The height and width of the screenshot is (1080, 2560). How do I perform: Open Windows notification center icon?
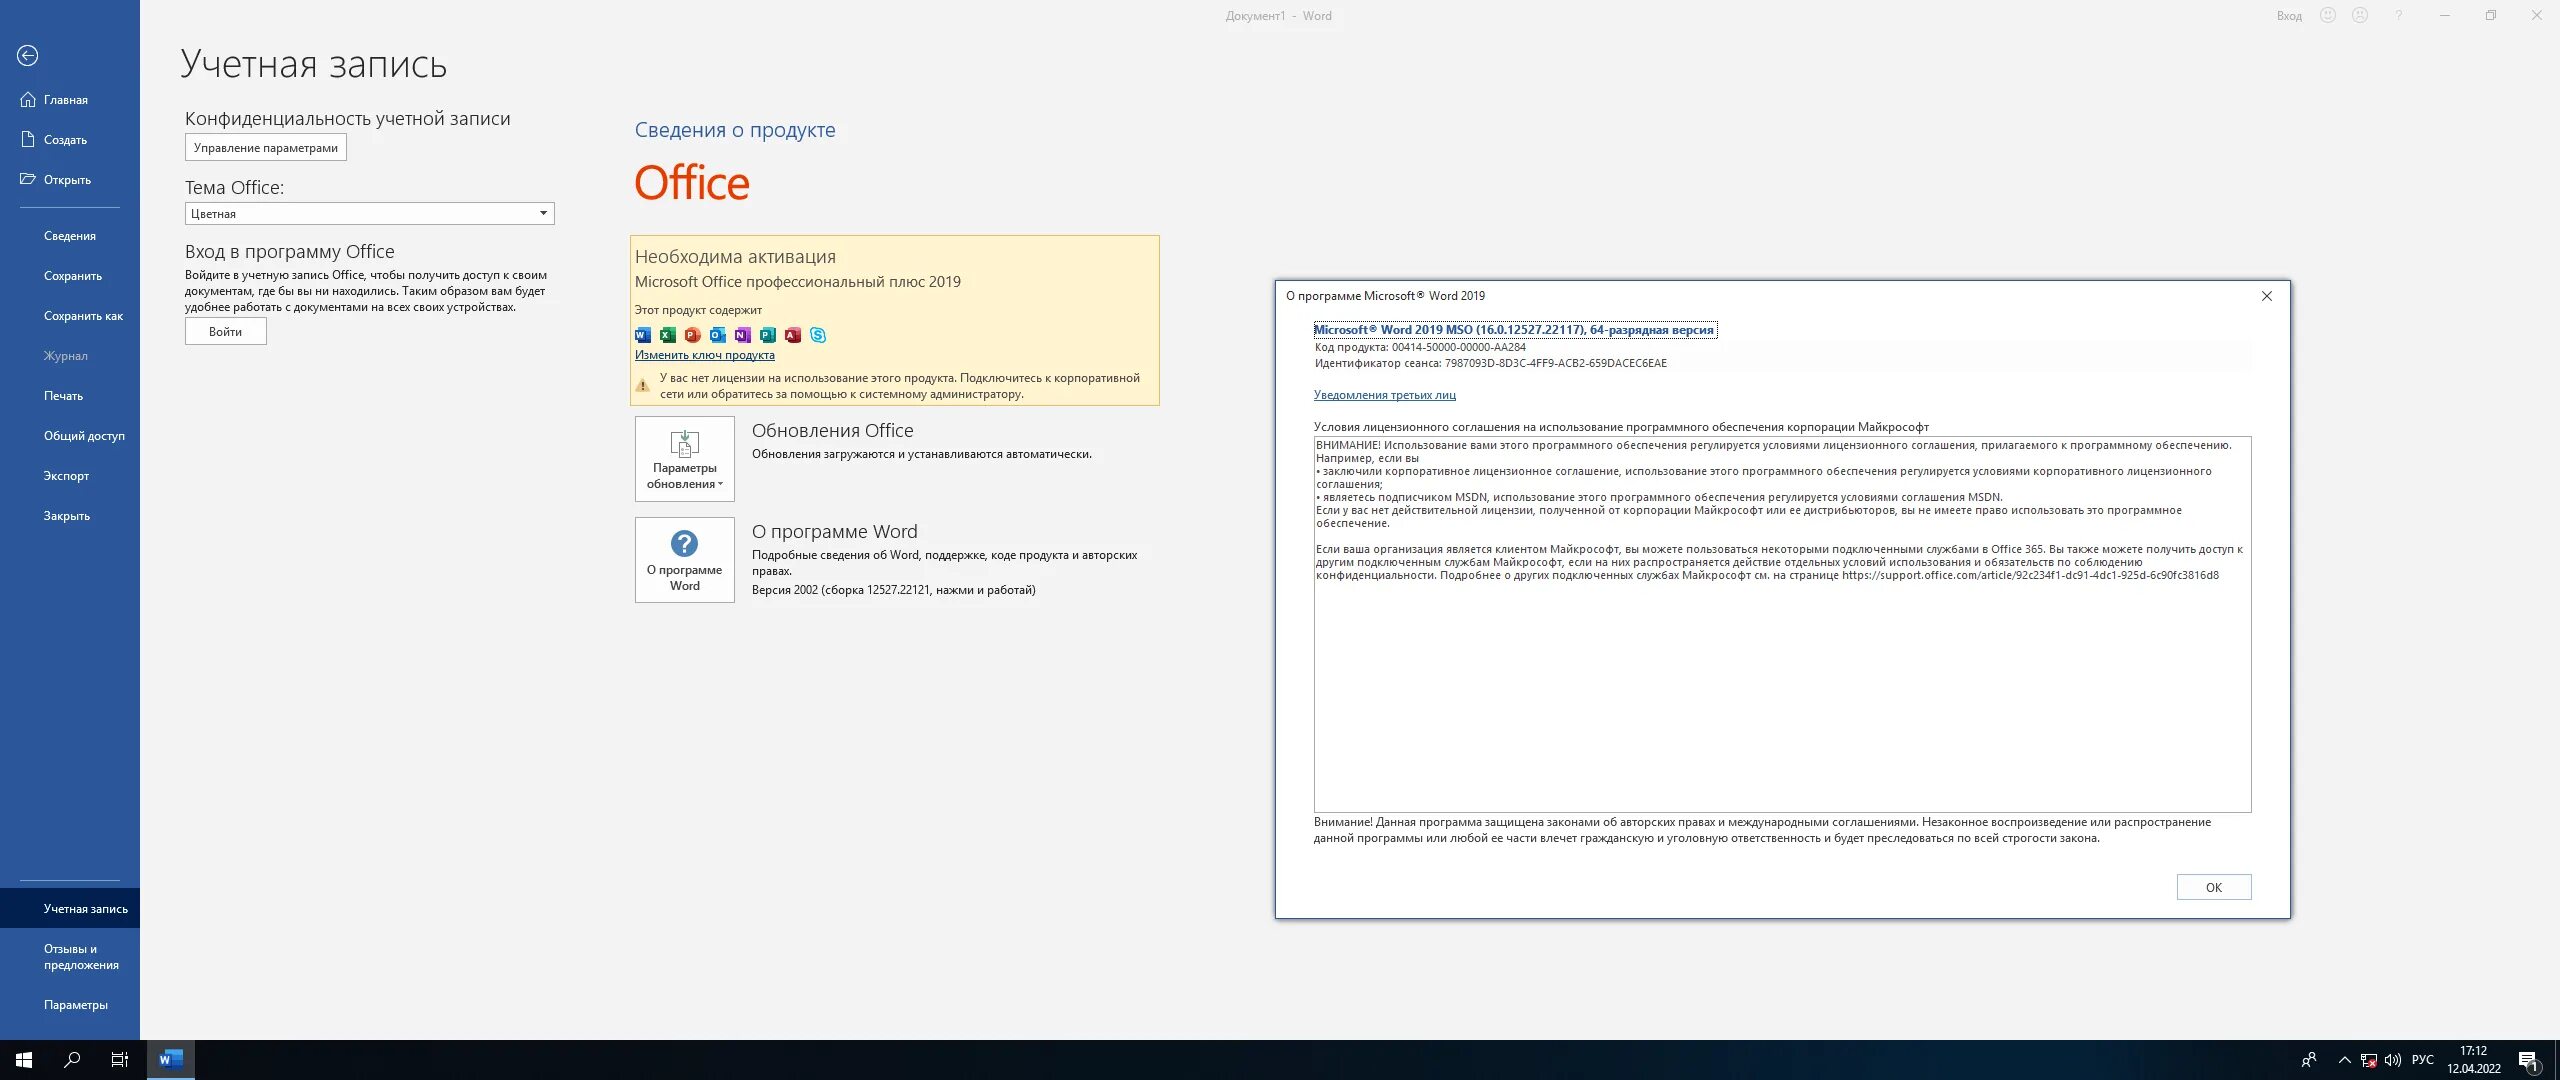2528,1060
